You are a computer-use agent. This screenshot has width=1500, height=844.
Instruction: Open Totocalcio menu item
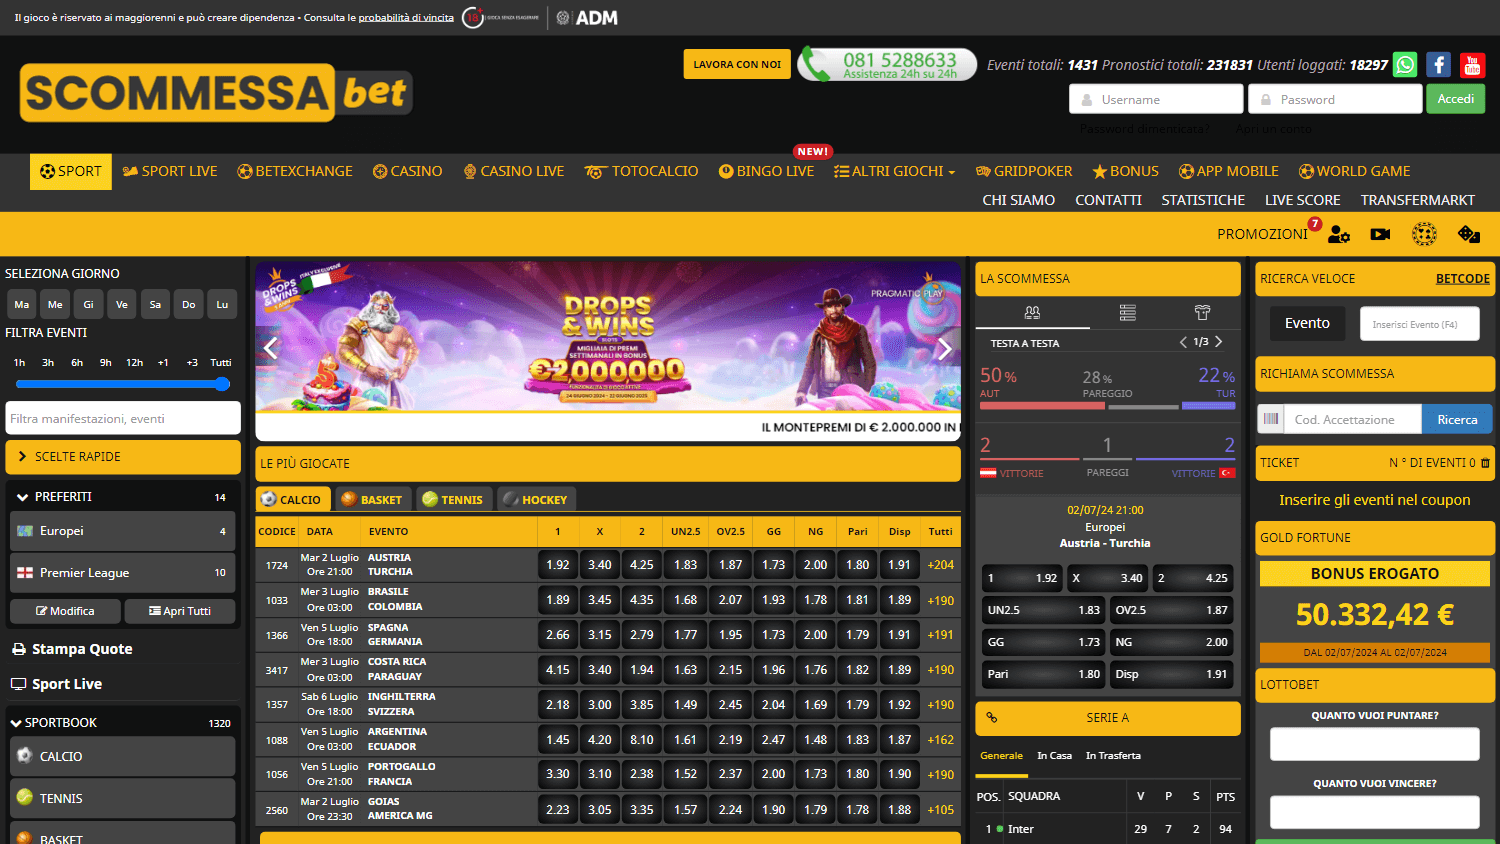(x=641, y=171)
